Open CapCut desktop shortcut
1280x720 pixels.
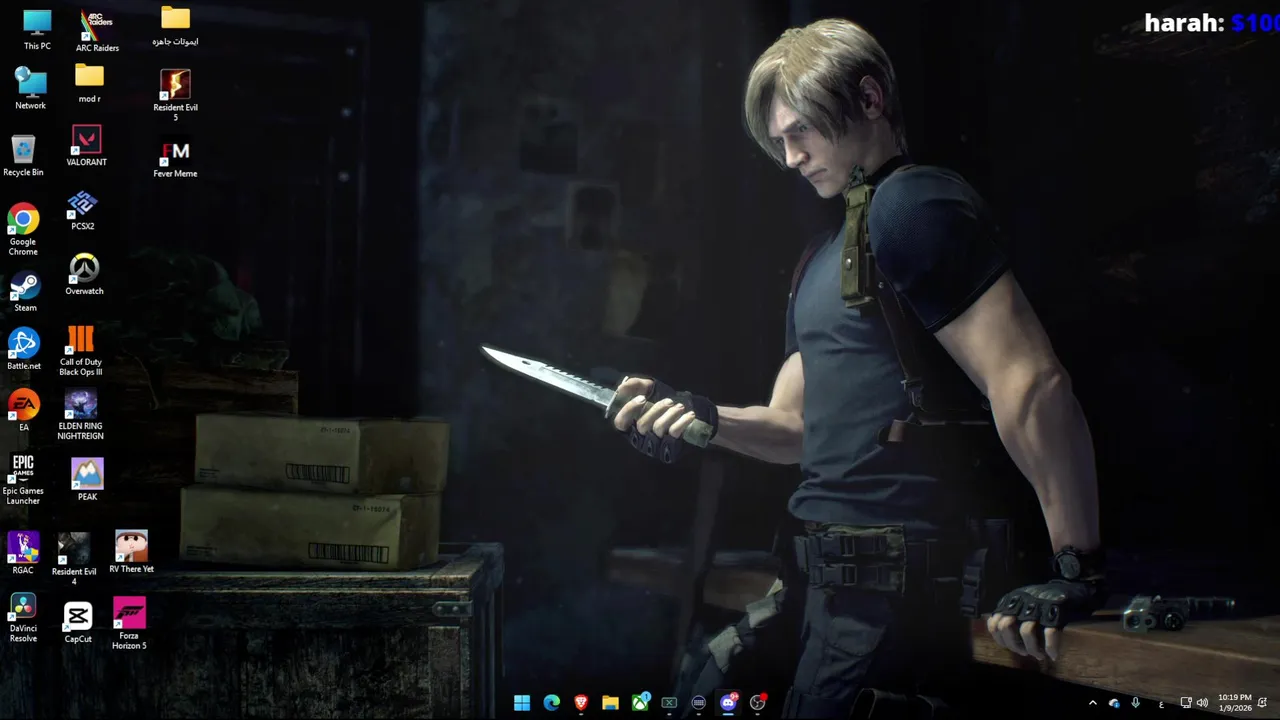click(78, 623)
